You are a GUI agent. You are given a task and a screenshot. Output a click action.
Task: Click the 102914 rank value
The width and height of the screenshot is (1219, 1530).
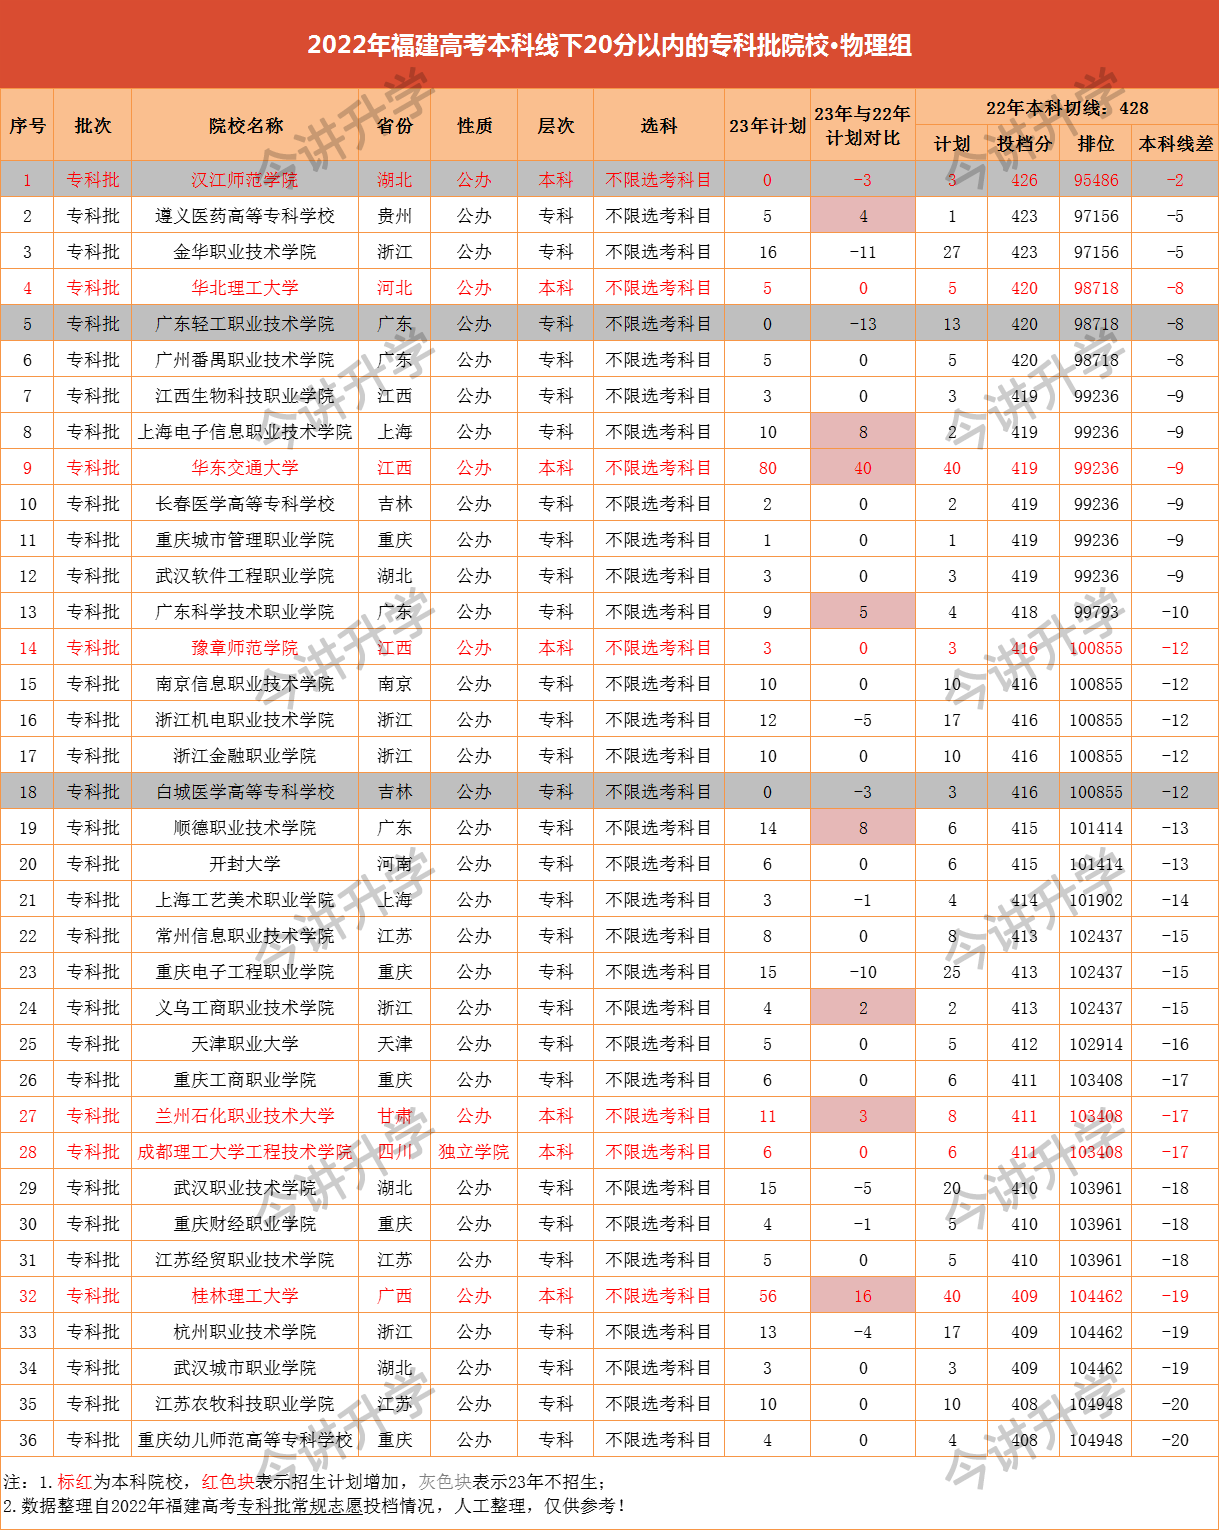(x=1096, y=1044)
